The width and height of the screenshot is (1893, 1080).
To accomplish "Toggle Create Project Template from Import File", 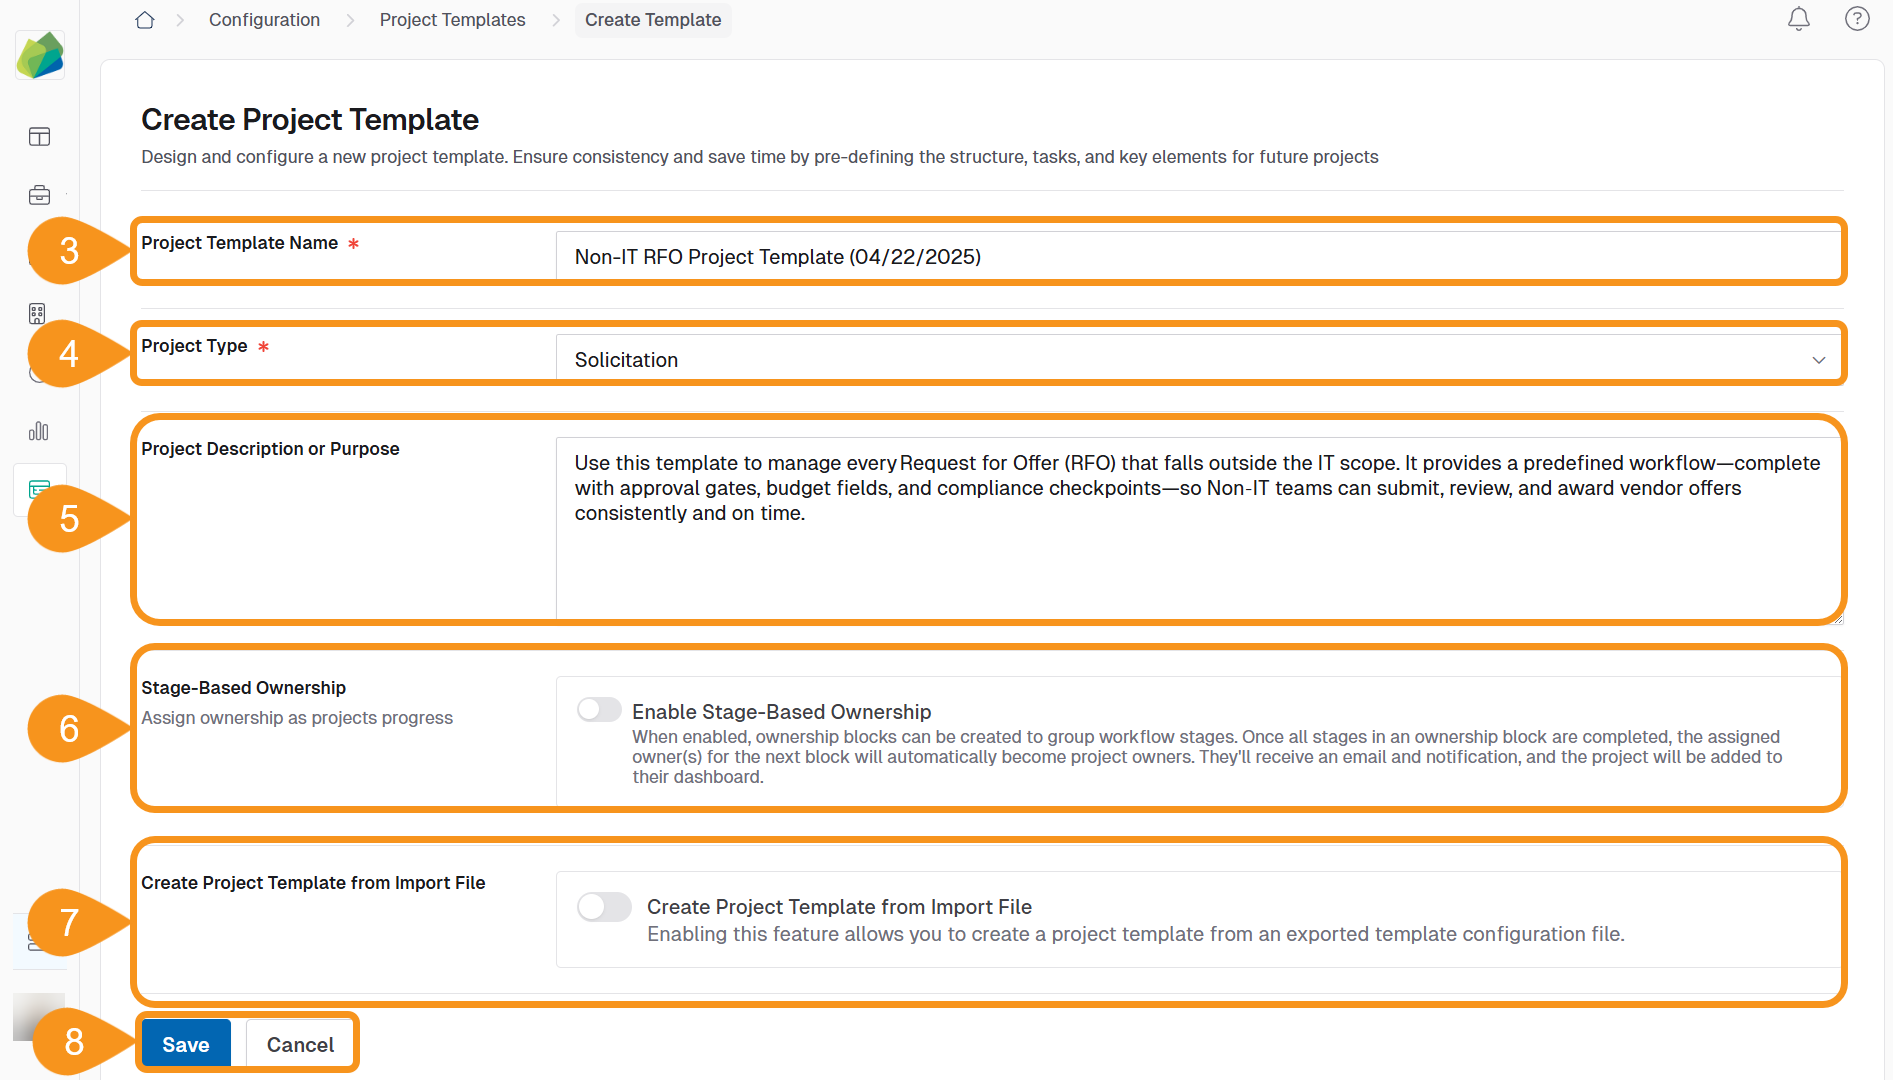I will pos(604,906).
